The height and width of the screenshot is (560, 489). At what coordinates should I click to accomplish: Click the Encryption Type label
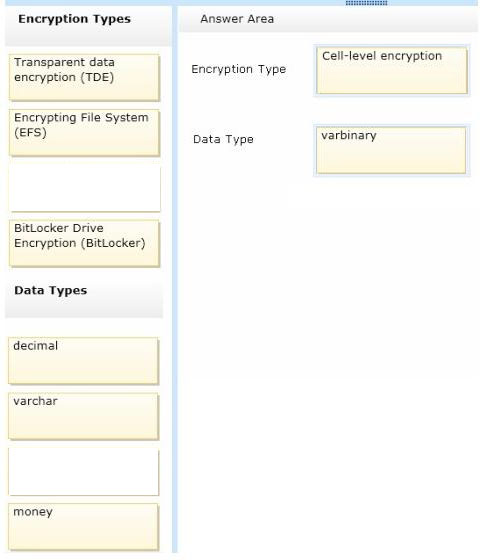coord(239,69)
